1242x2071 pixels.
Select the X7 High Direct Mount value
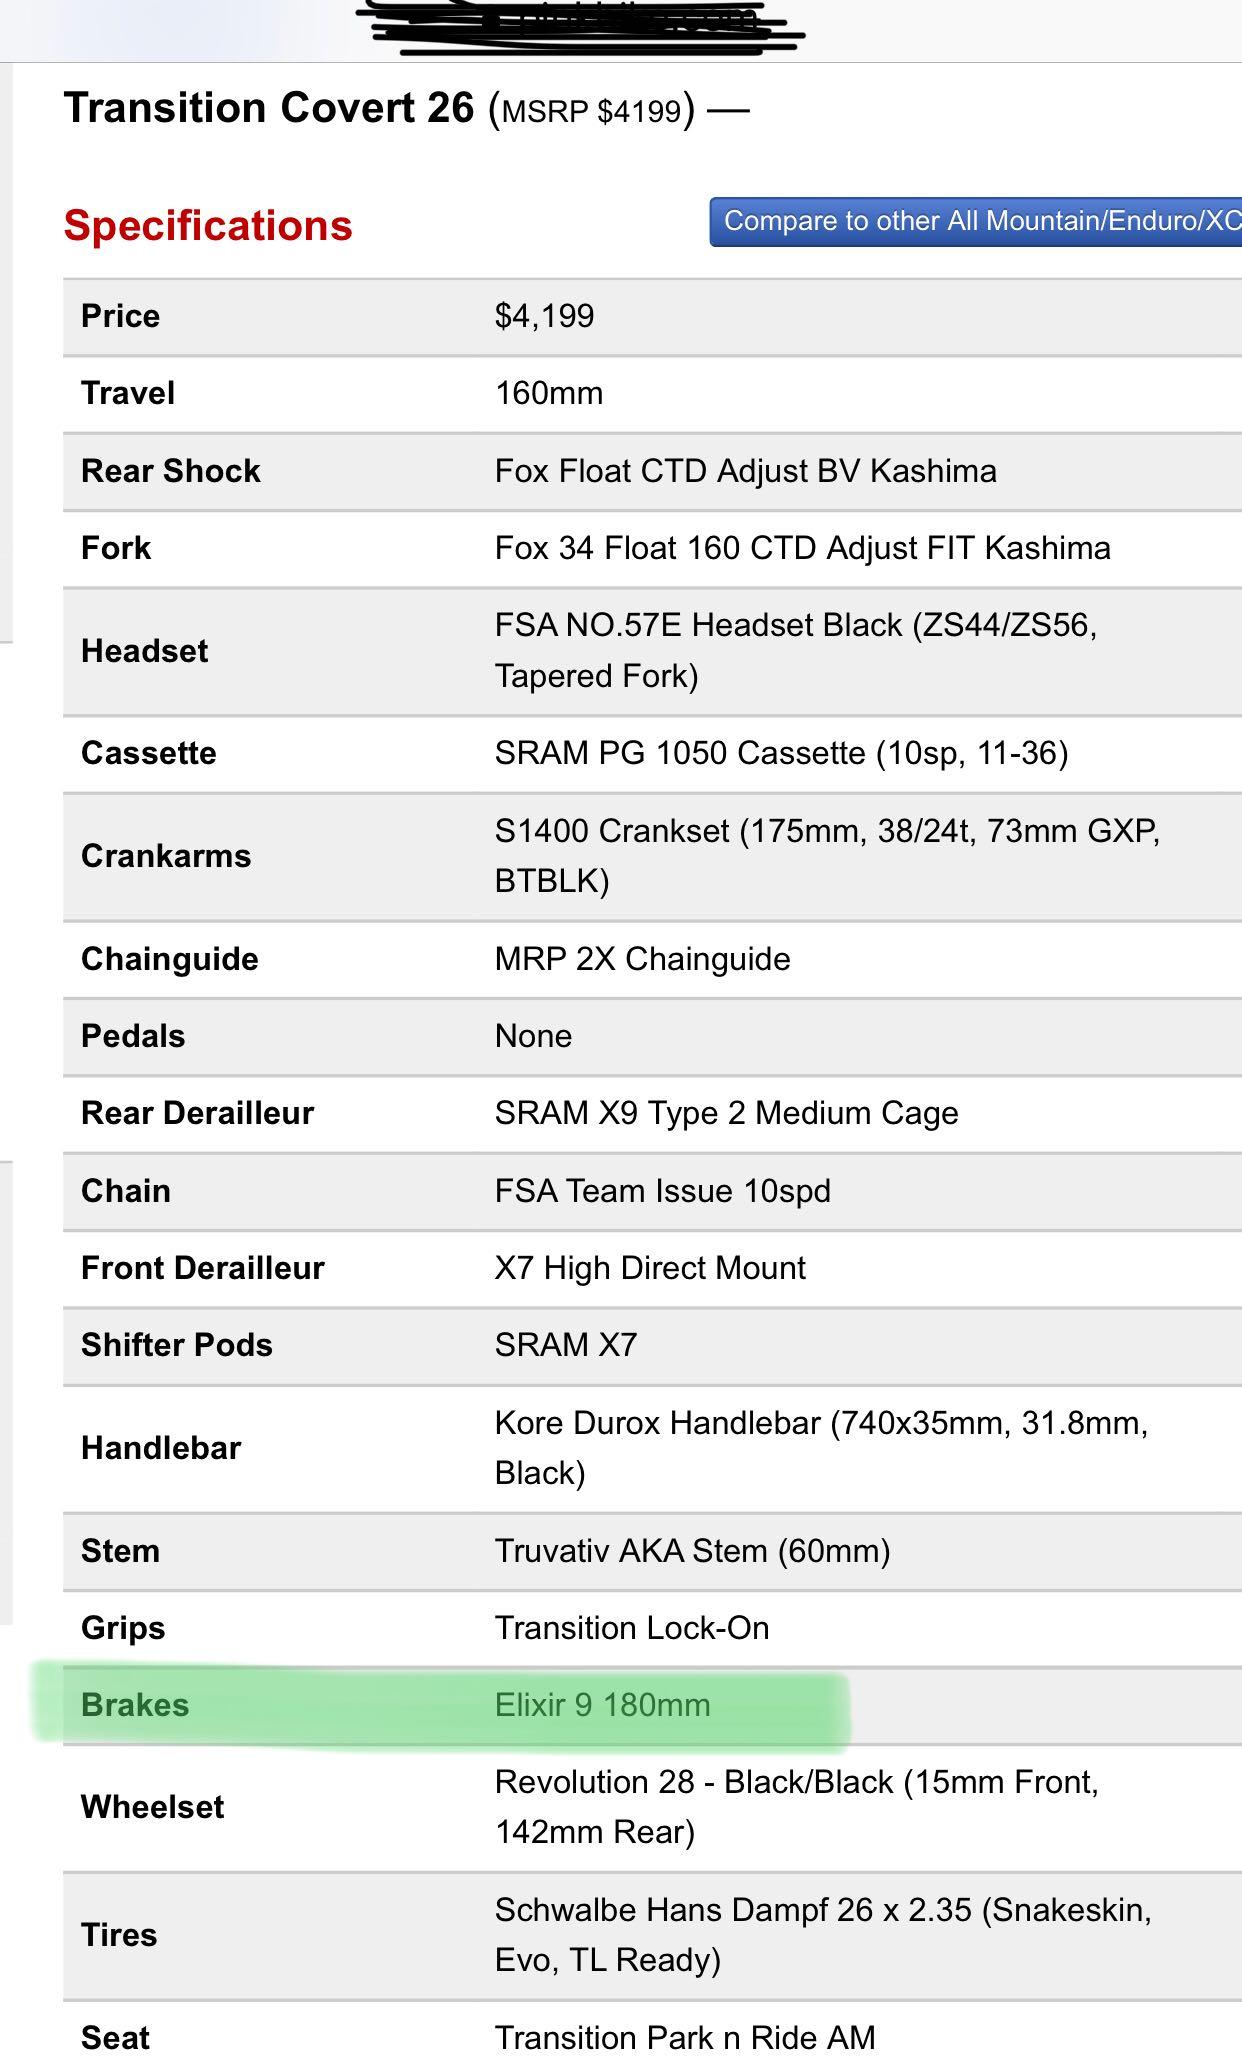[x=650, y=1268]
